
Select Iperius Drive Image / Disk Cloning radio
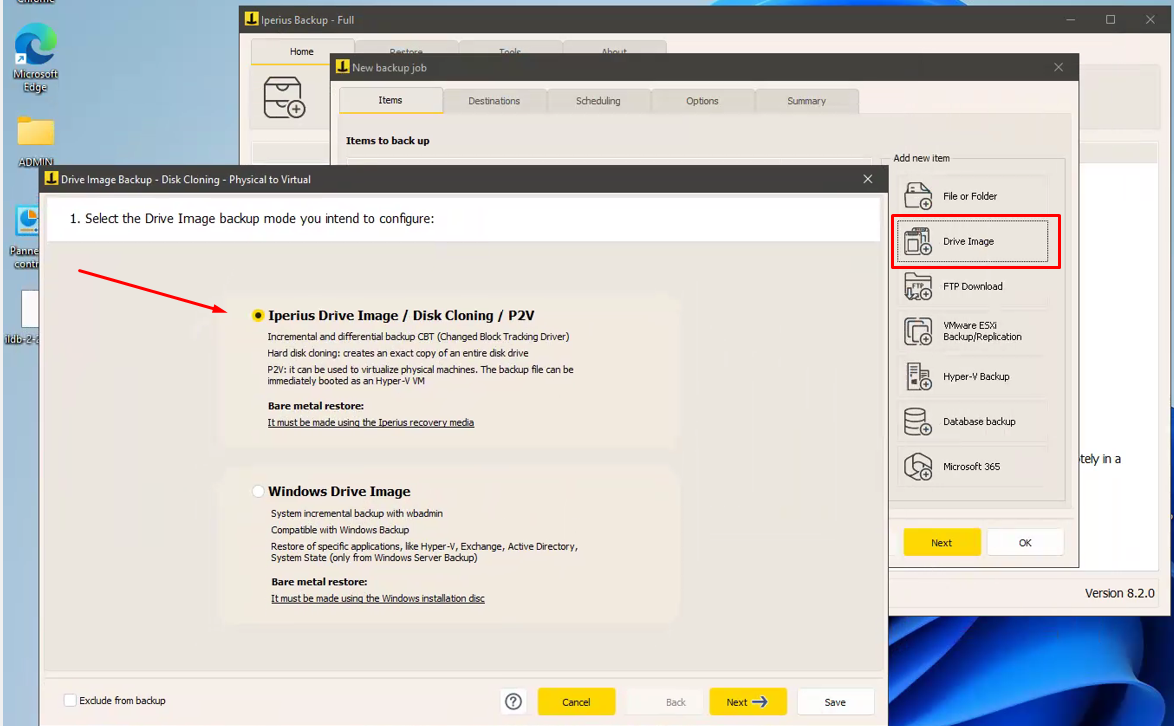tap(258, 316)
